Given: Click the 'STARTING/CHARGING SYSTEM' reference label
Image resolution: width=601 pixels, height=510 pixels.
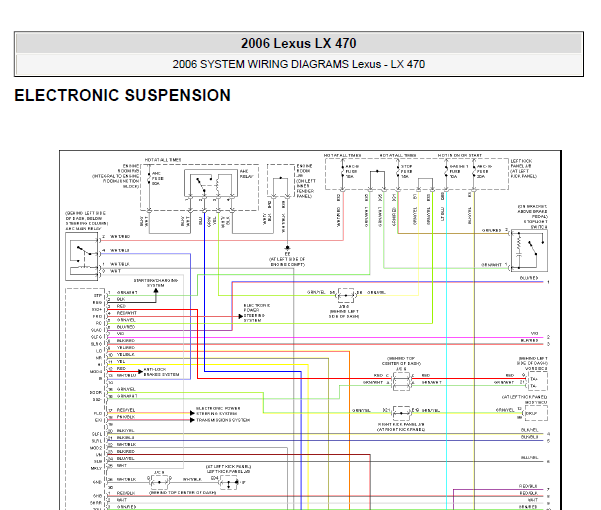Looking at the screenshot, I should (156, 283).
